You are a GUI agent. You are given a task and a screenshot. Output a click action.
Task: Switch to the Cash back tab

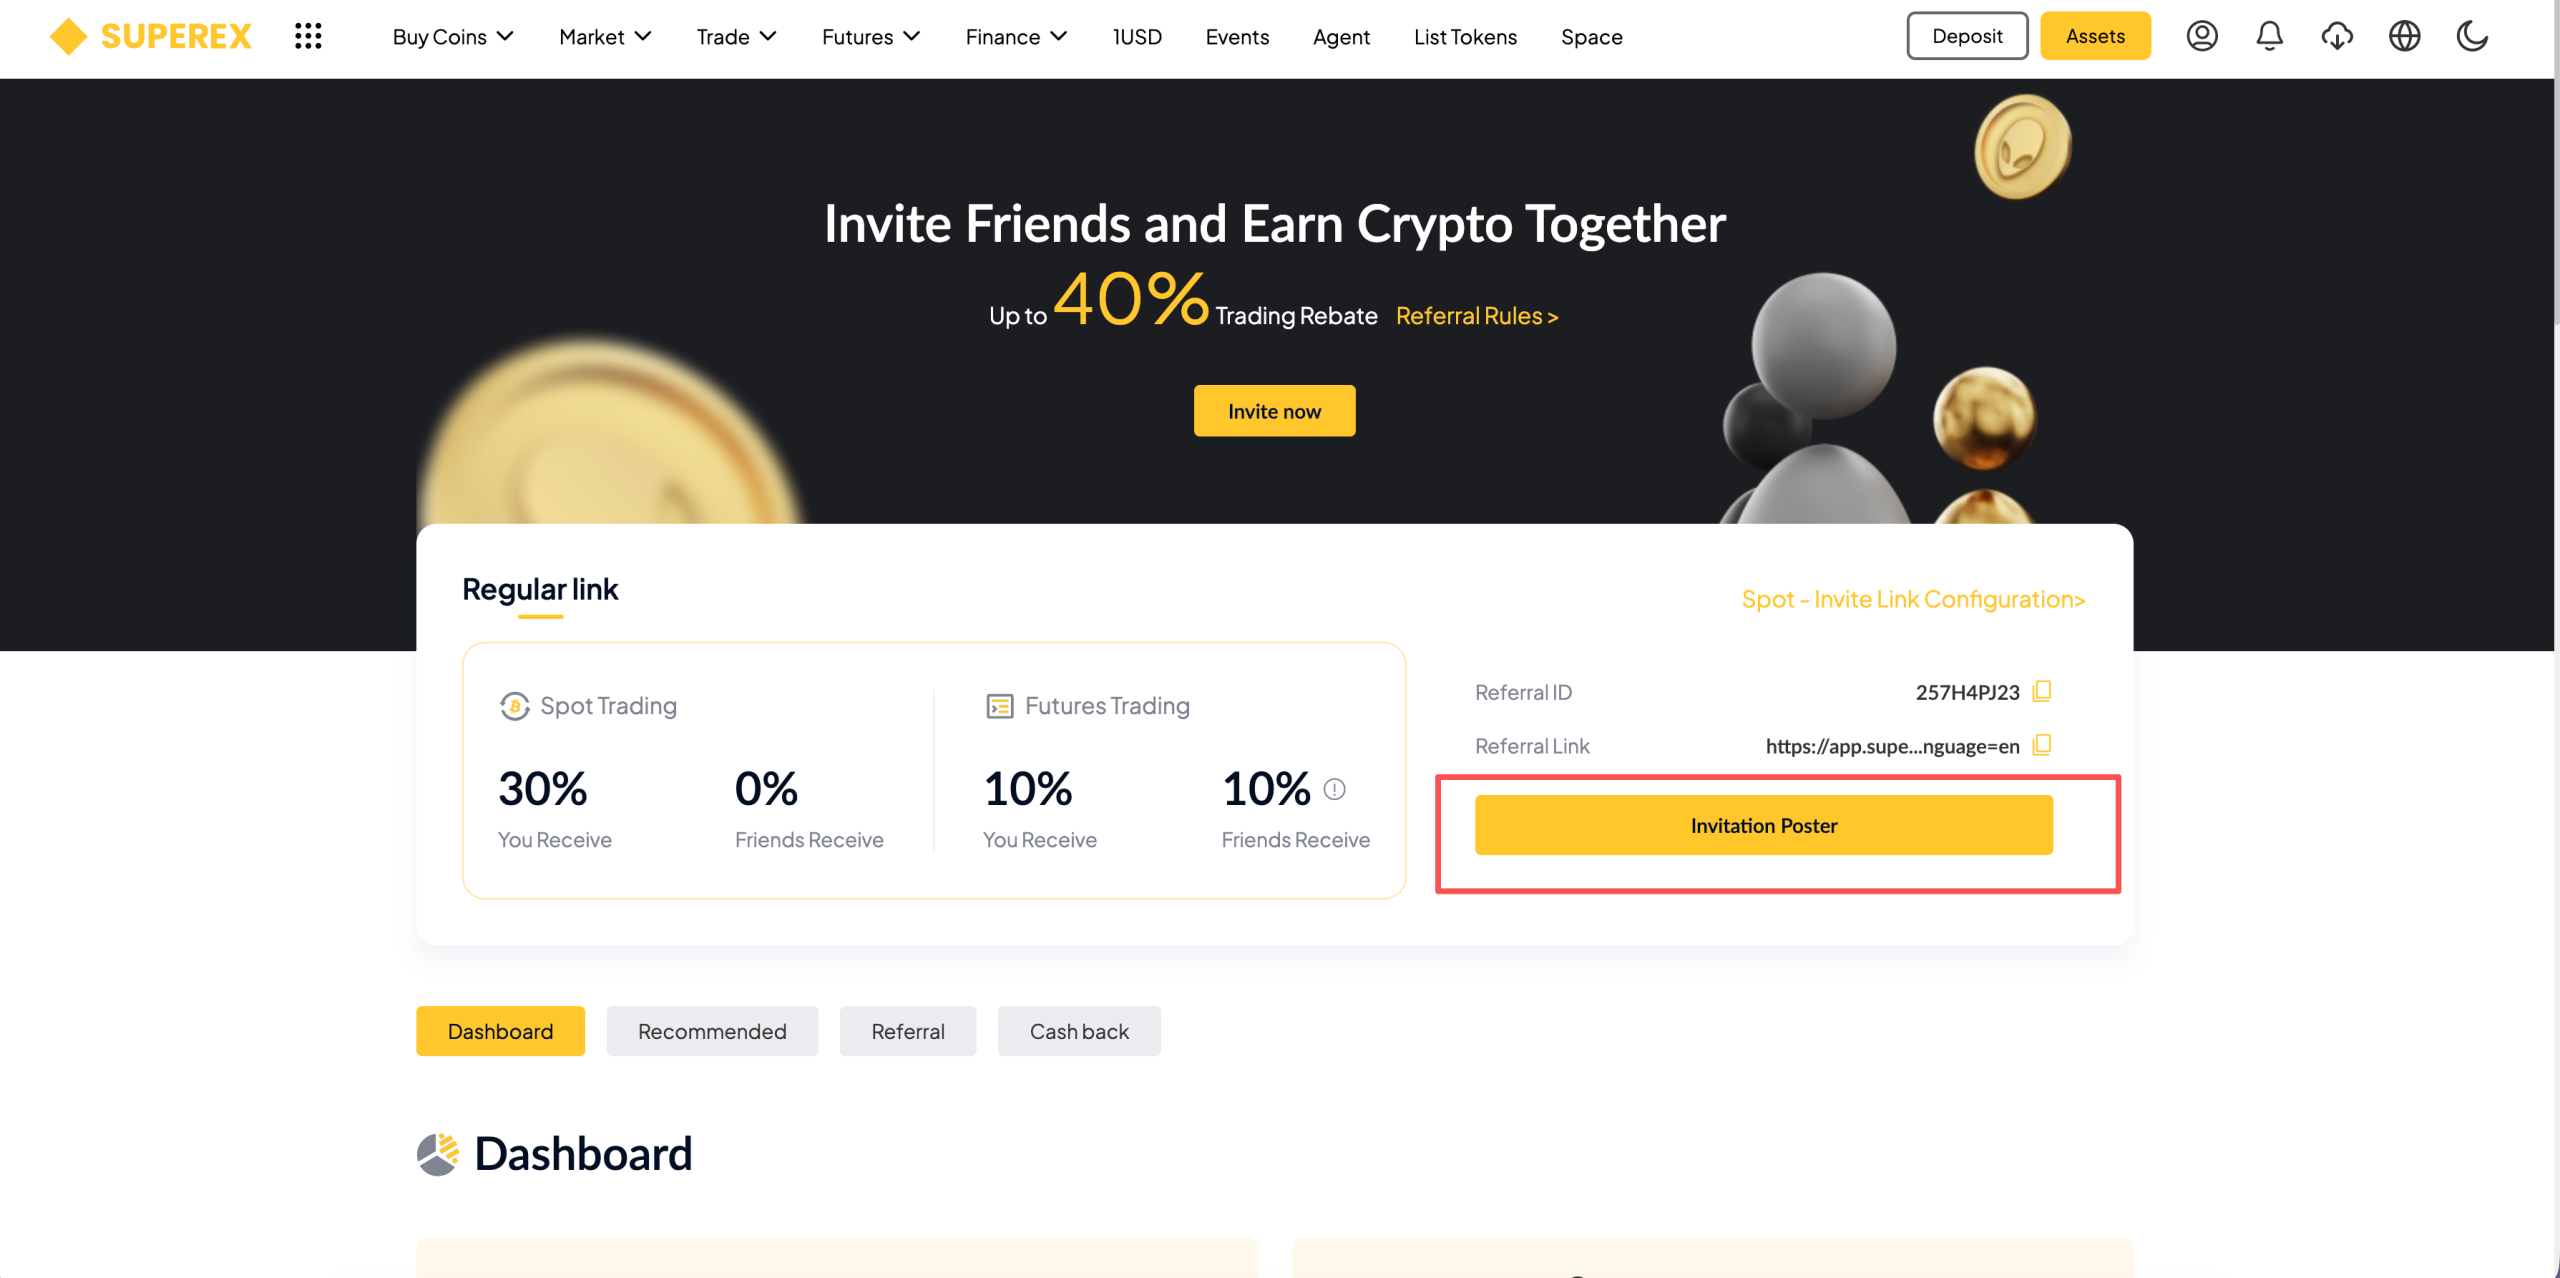(x=1079, y=1031)
